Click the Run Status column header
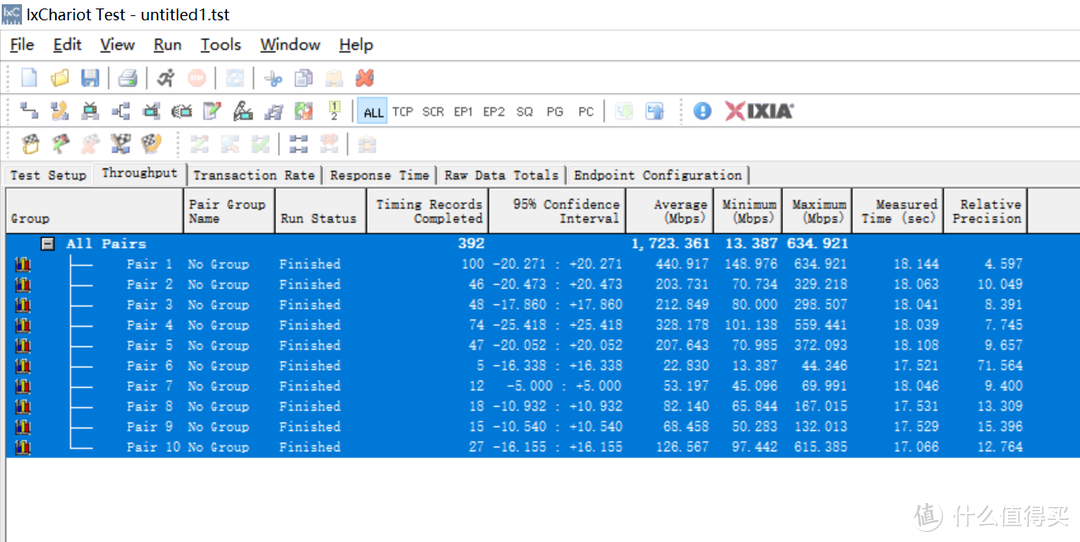 318,218
